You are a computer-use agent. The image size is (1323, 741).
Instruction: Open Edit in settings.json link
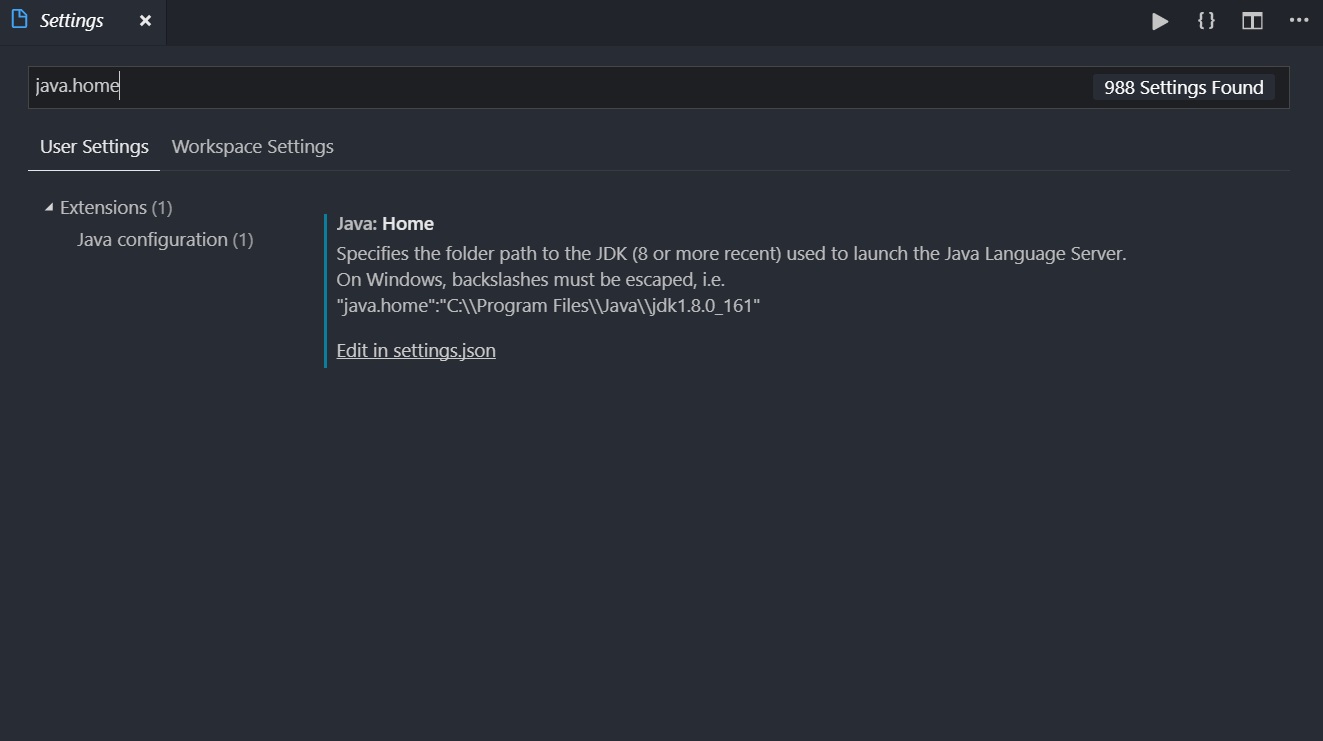coord(416,351)
